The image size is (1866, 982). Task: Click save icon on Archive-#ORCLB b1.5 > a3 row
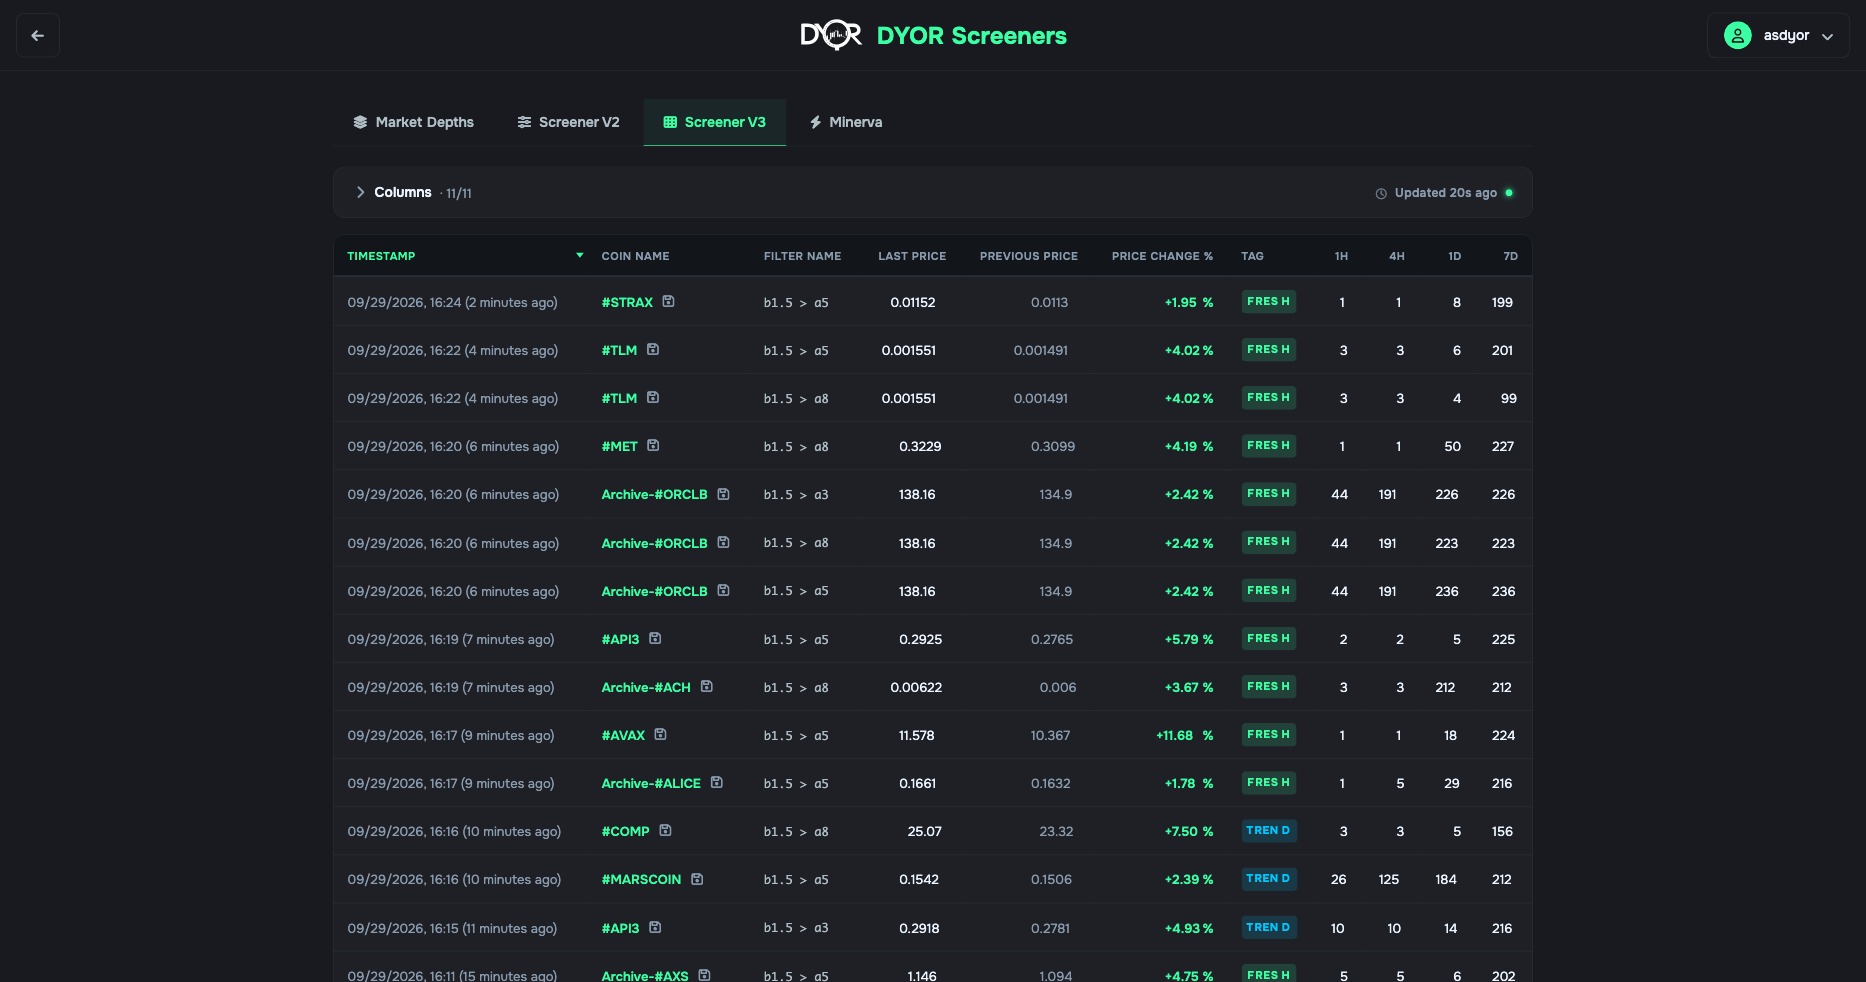pos(723,493)
